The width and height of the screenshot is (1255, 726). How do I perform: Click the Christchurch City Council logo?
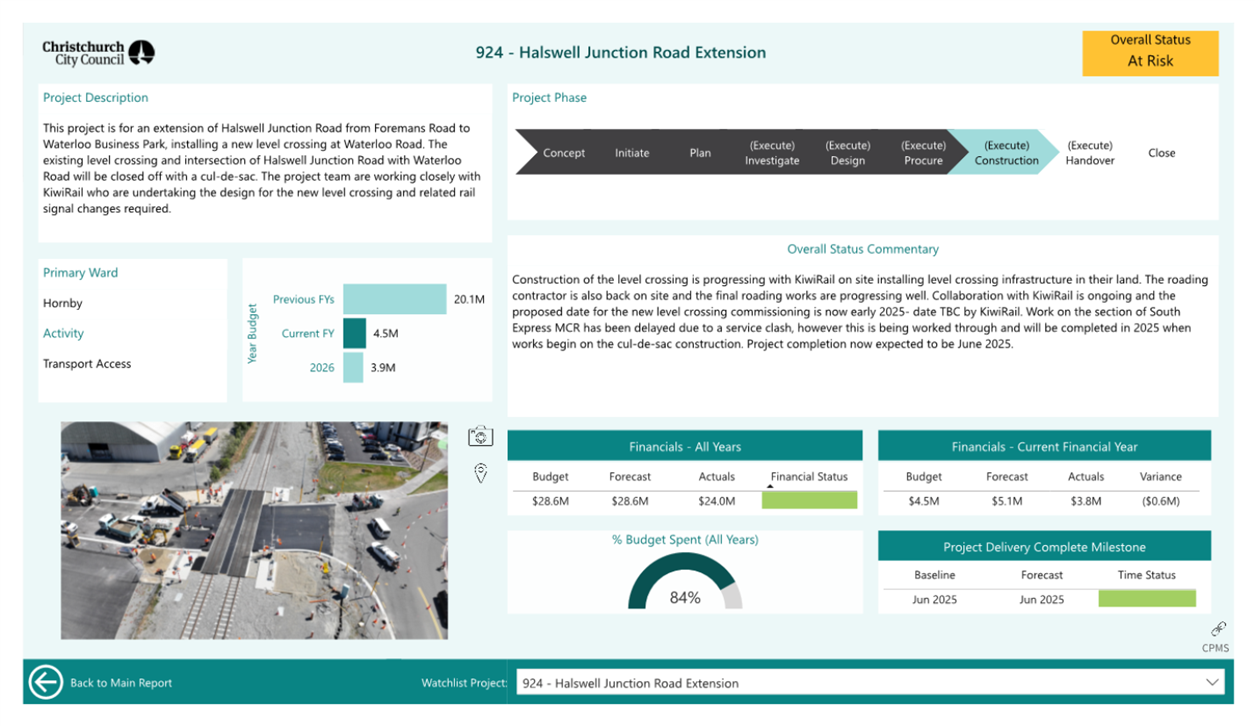point(98,52)
